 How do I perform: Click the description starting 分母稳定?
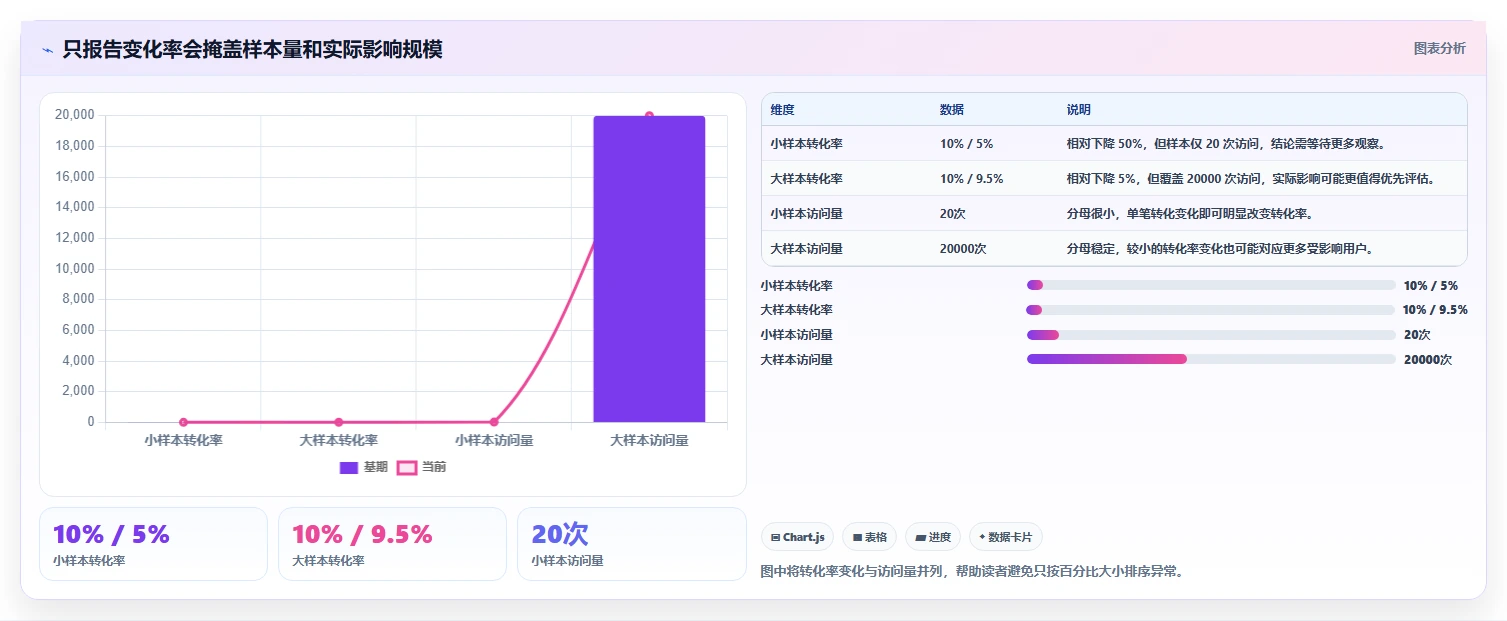pos(1221,249)
